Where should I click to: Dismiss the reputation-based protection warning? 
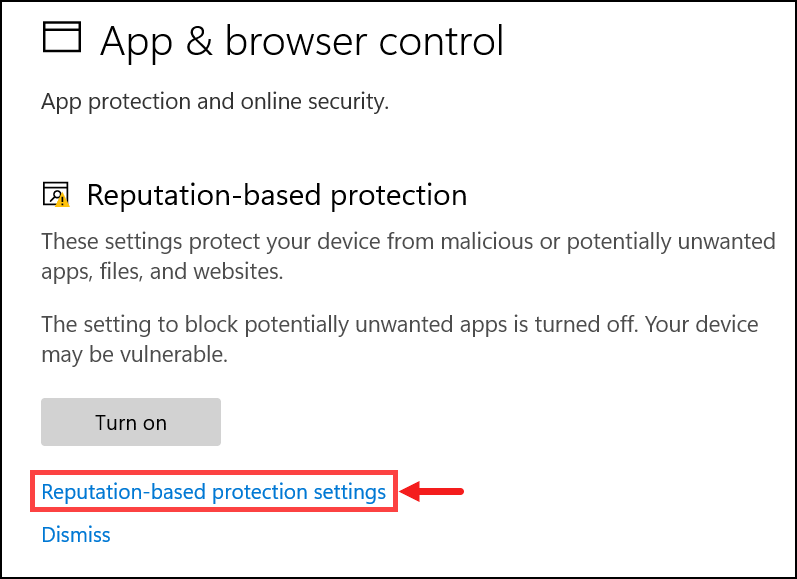(76, 535)
